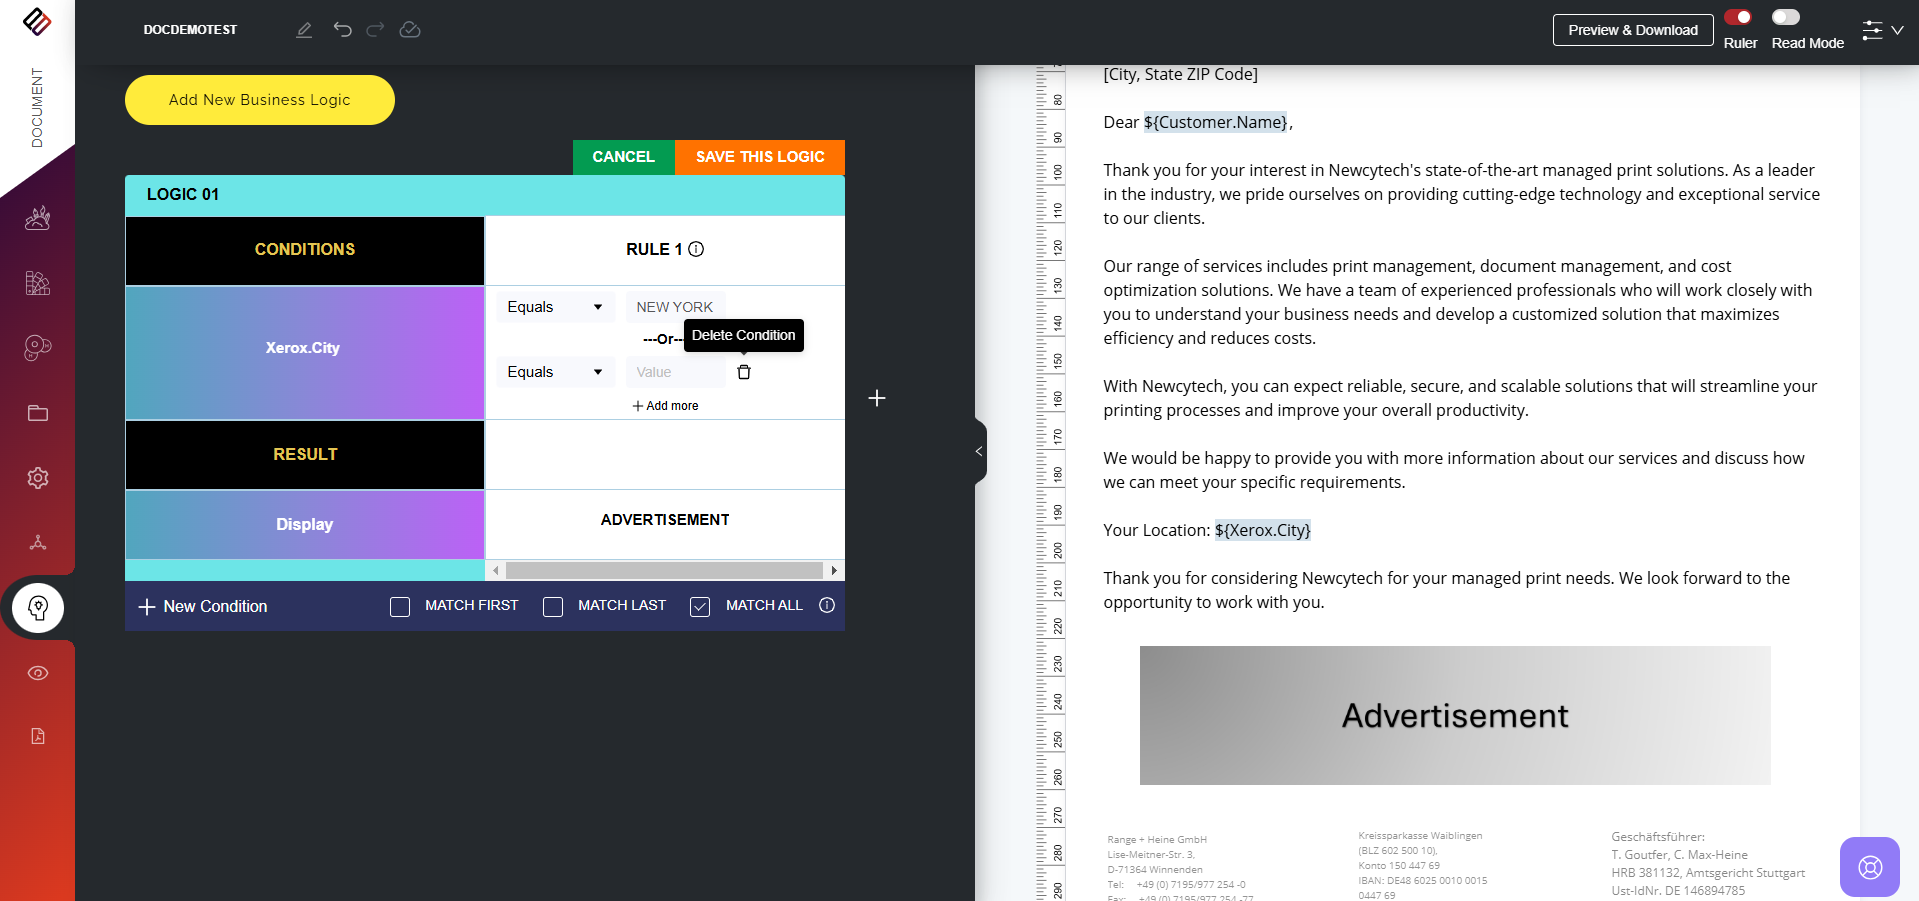Click the SAVE THIS LOGIC button

pyautogui.click(x=760, y=157)
